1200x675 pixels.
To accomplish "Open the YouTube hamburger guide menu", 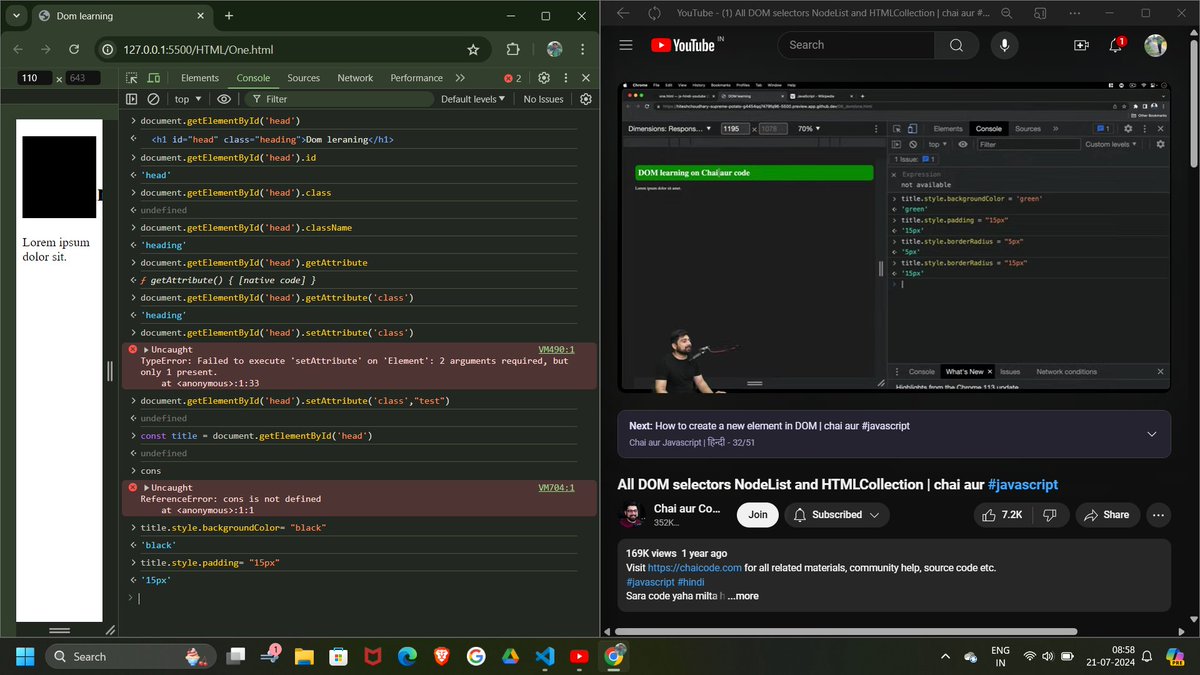I will [626, 45].
